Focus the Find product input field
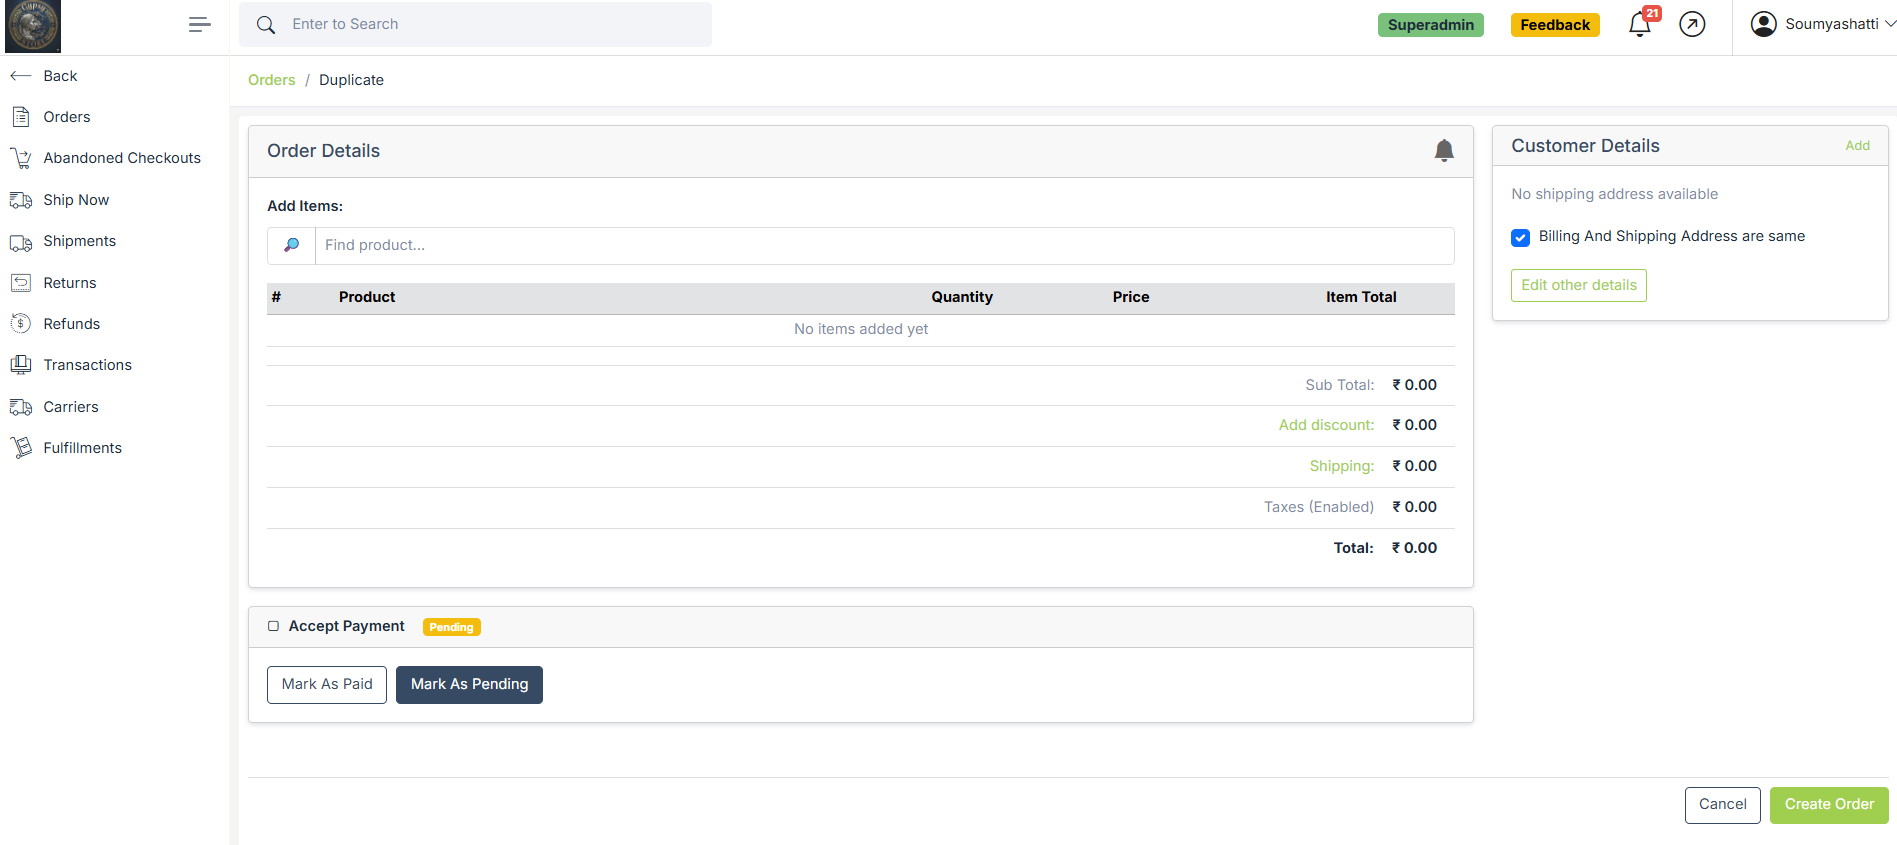The width and height of the screenshot is (1897, 845). (884, 246)
